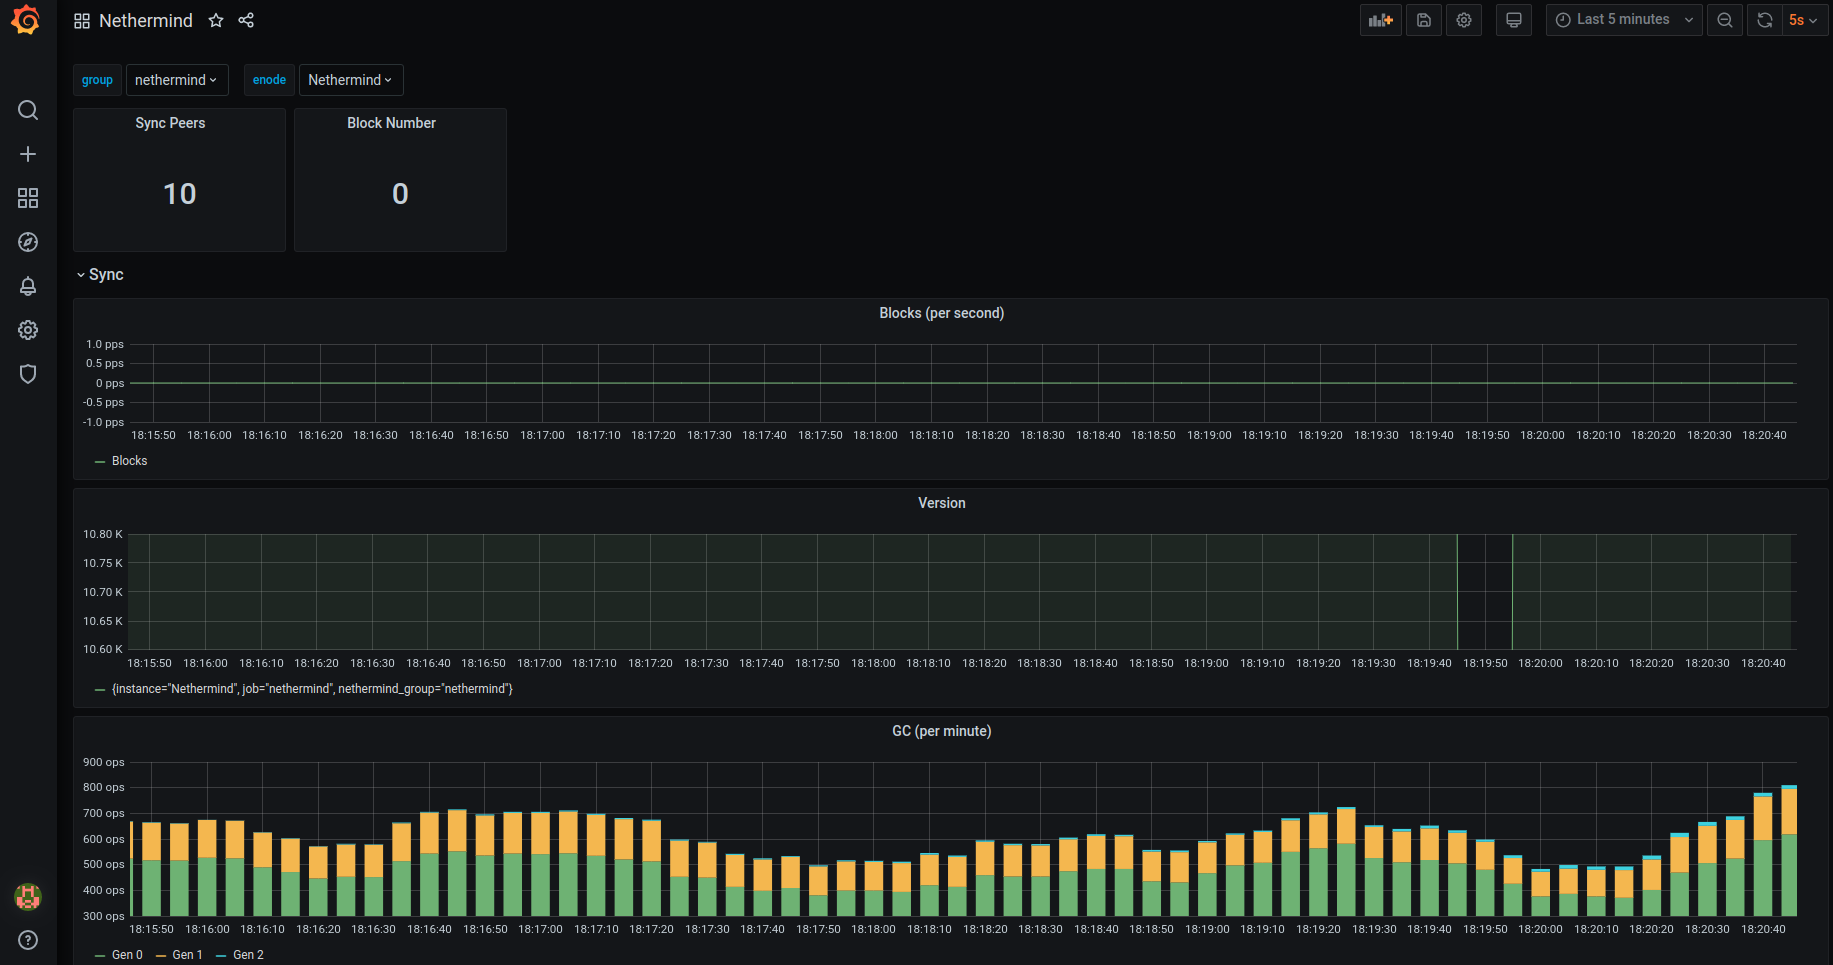This screenshot has height=965, width=1833.
Task: Open the GC (per minute) panel menu
Action: (941, 731)
